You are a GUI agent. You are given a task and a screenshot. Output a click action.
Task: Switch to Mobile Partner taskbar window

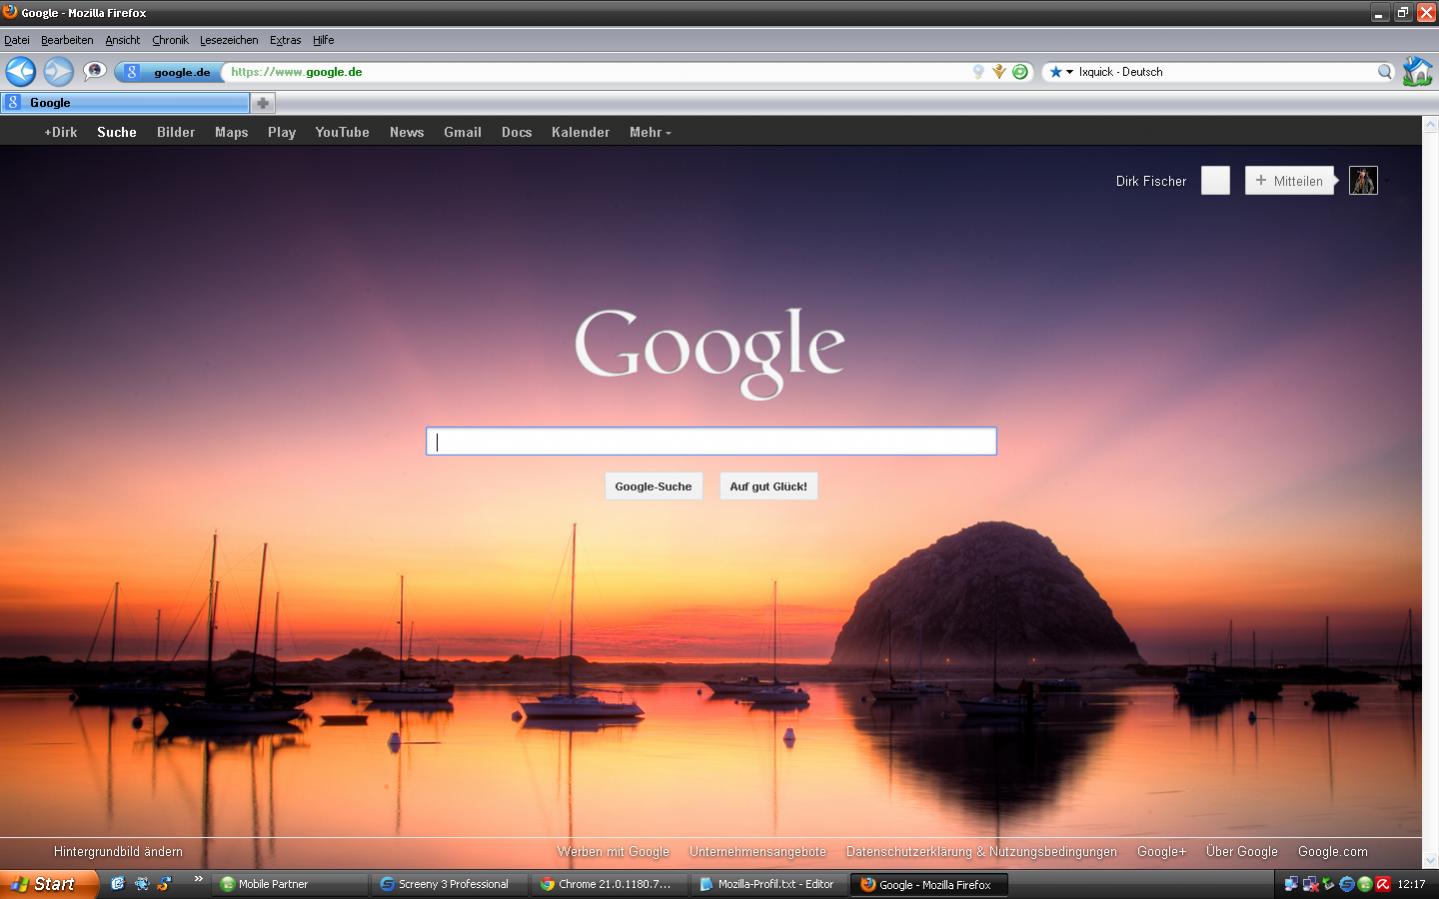click(289, 884)
